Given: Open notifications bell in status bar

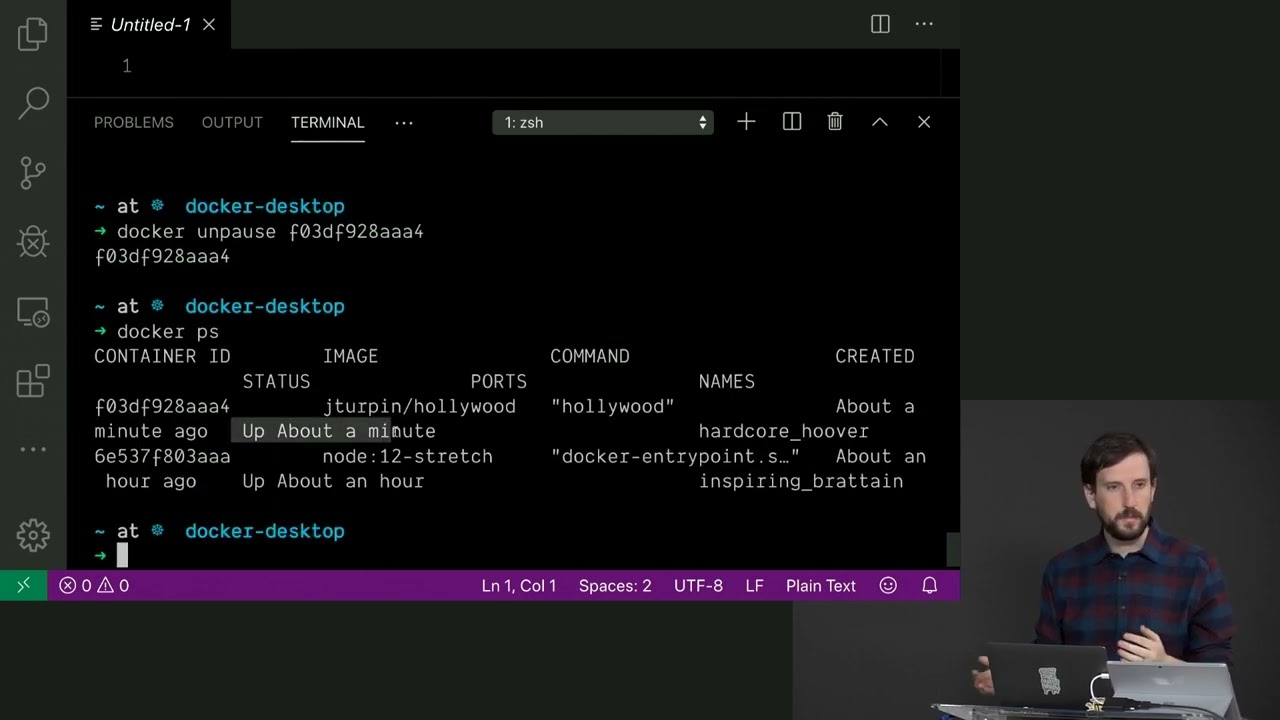Looking at the screenshot, I should tap(930, 586).
